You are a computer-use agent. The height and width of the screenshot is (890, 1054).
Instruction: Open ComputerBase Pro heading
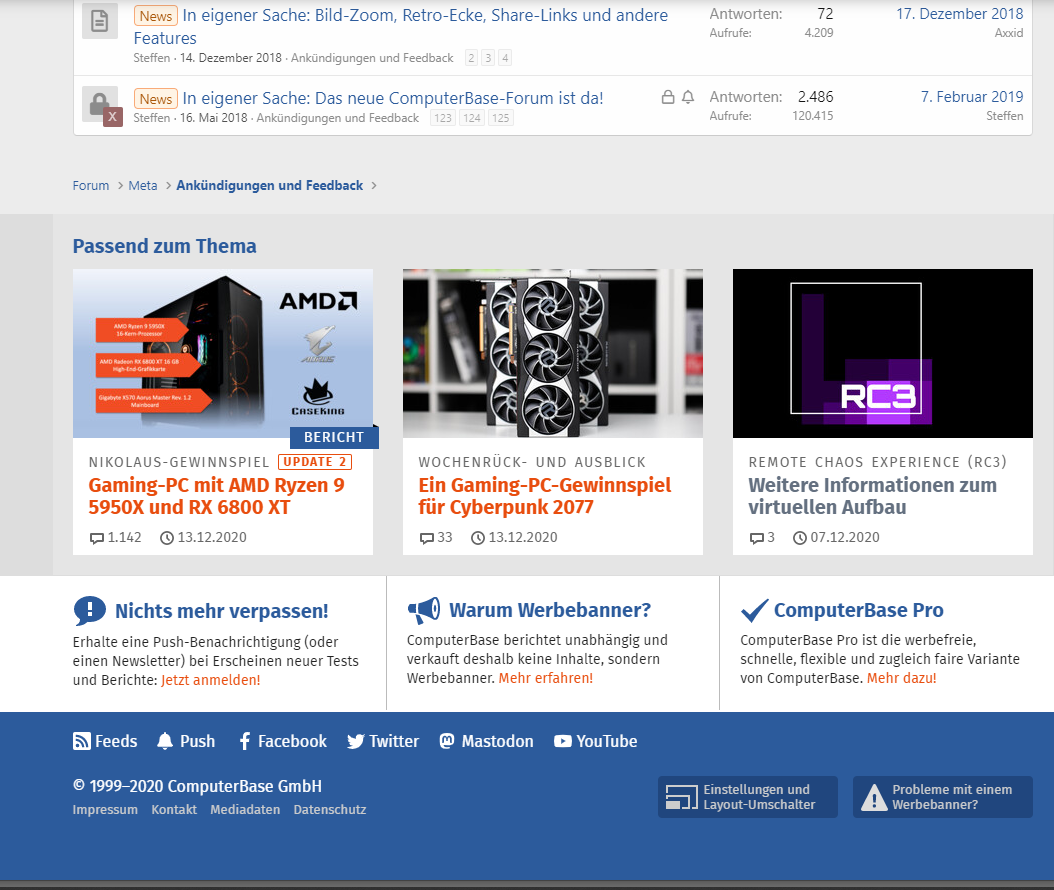[858, 610]
